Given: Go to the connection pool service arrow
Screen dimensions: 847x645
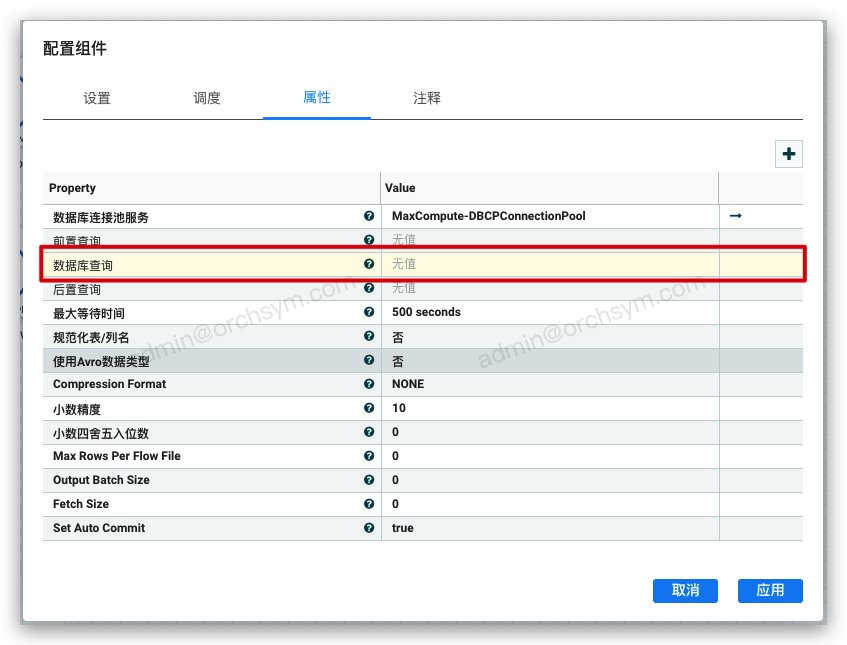Looking at the screenshot, I should [735, 216].
